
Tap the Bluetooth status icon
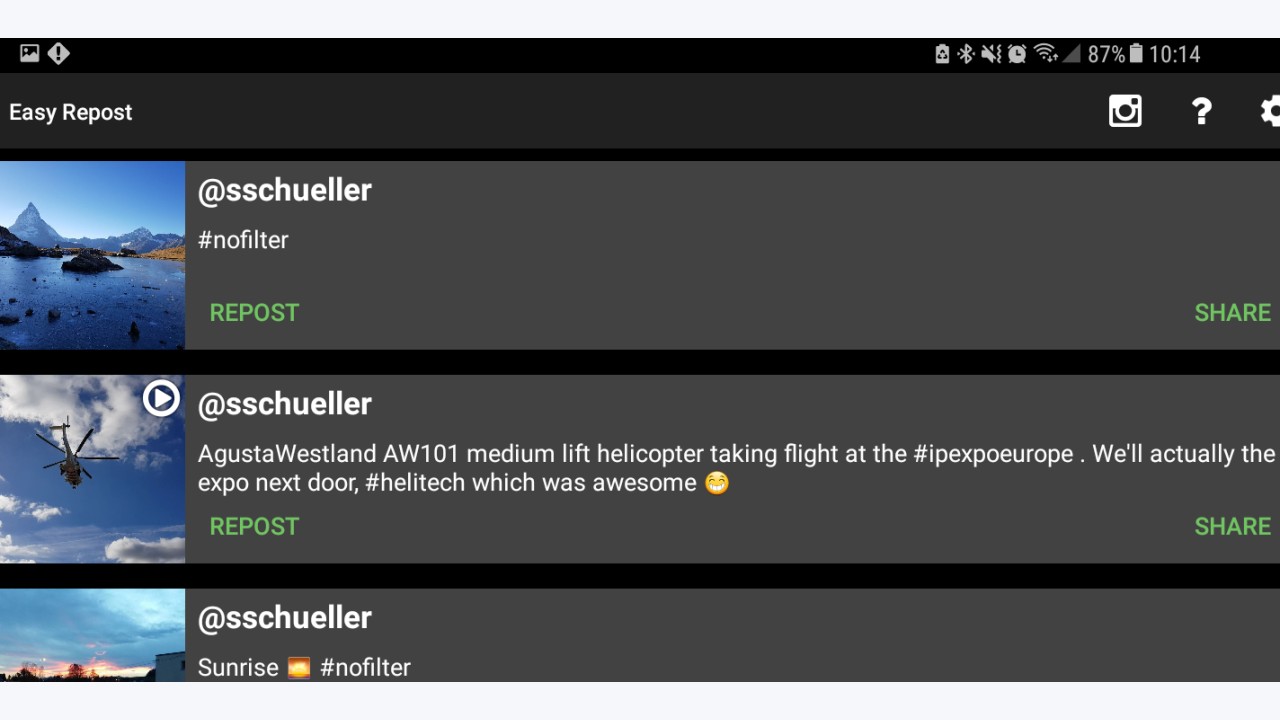pos(966,54)
